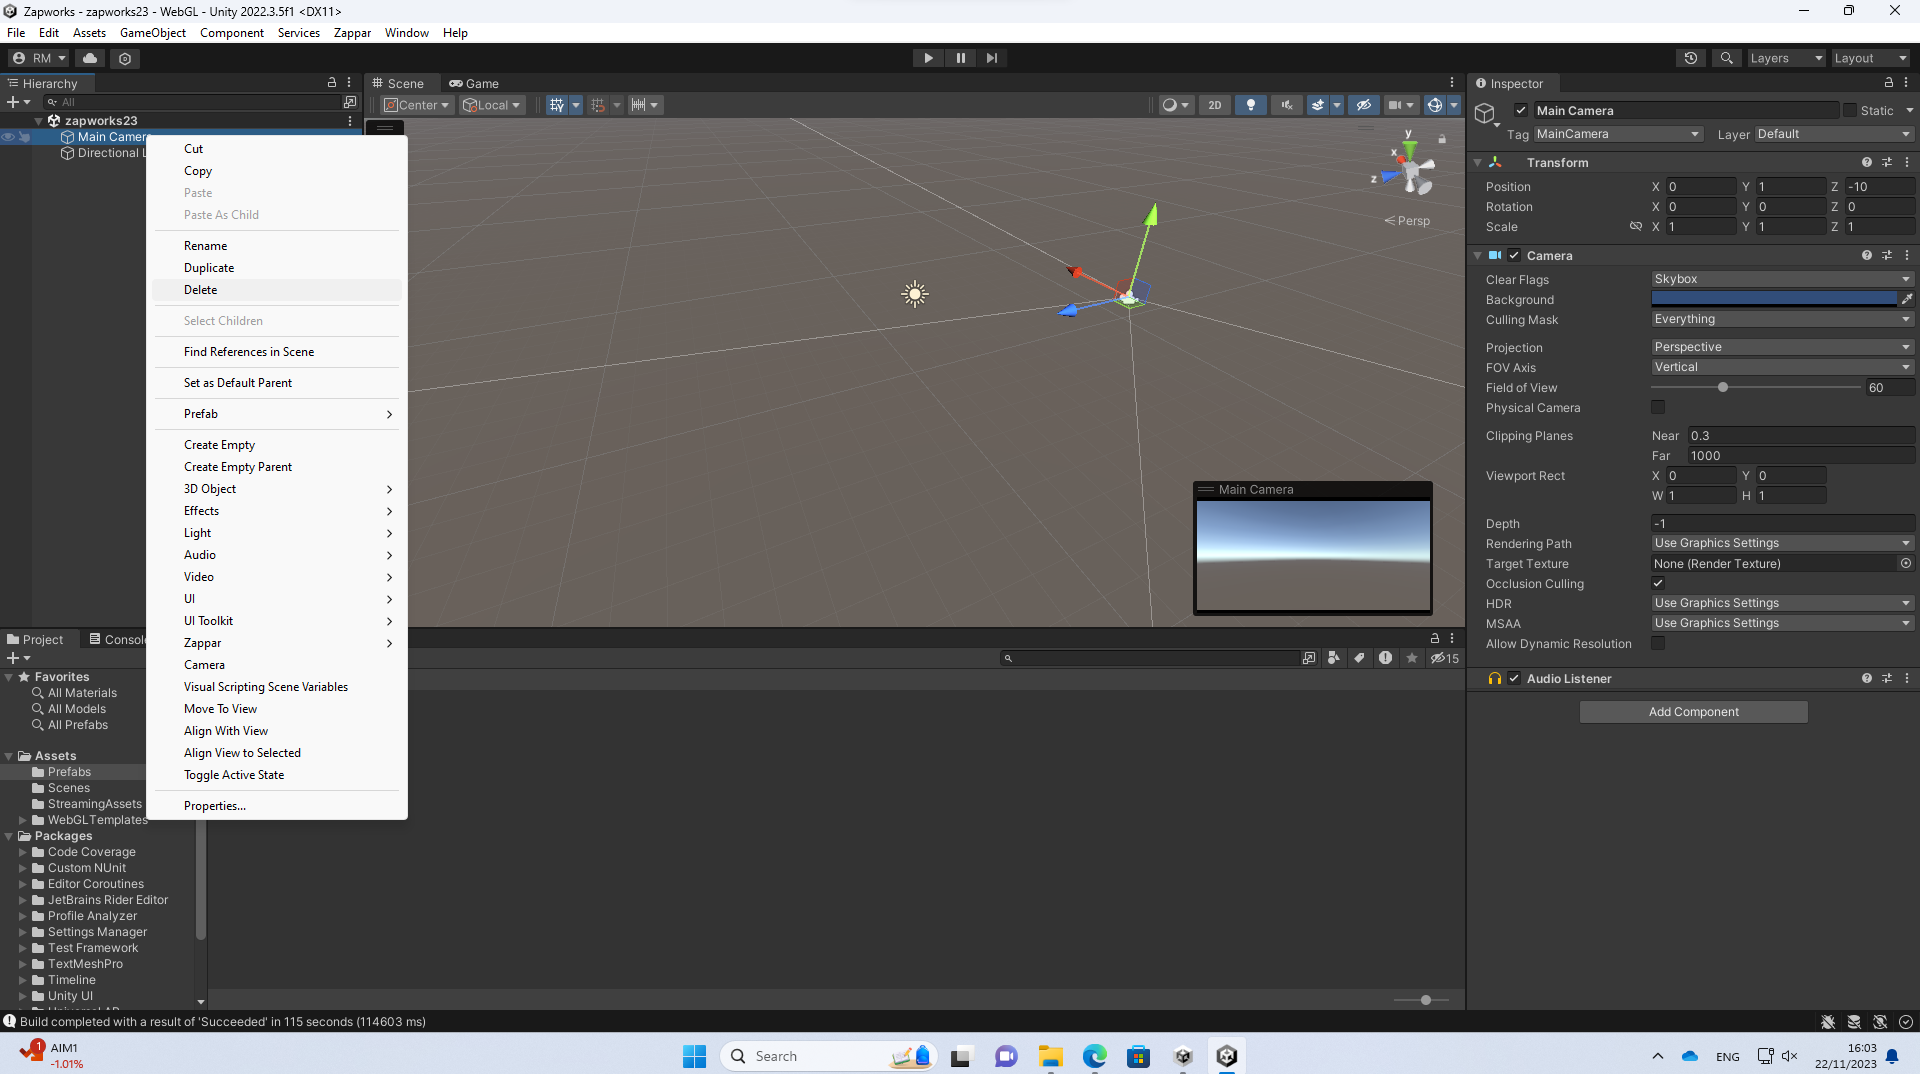Choose Rename in context menu

[277, 246]
